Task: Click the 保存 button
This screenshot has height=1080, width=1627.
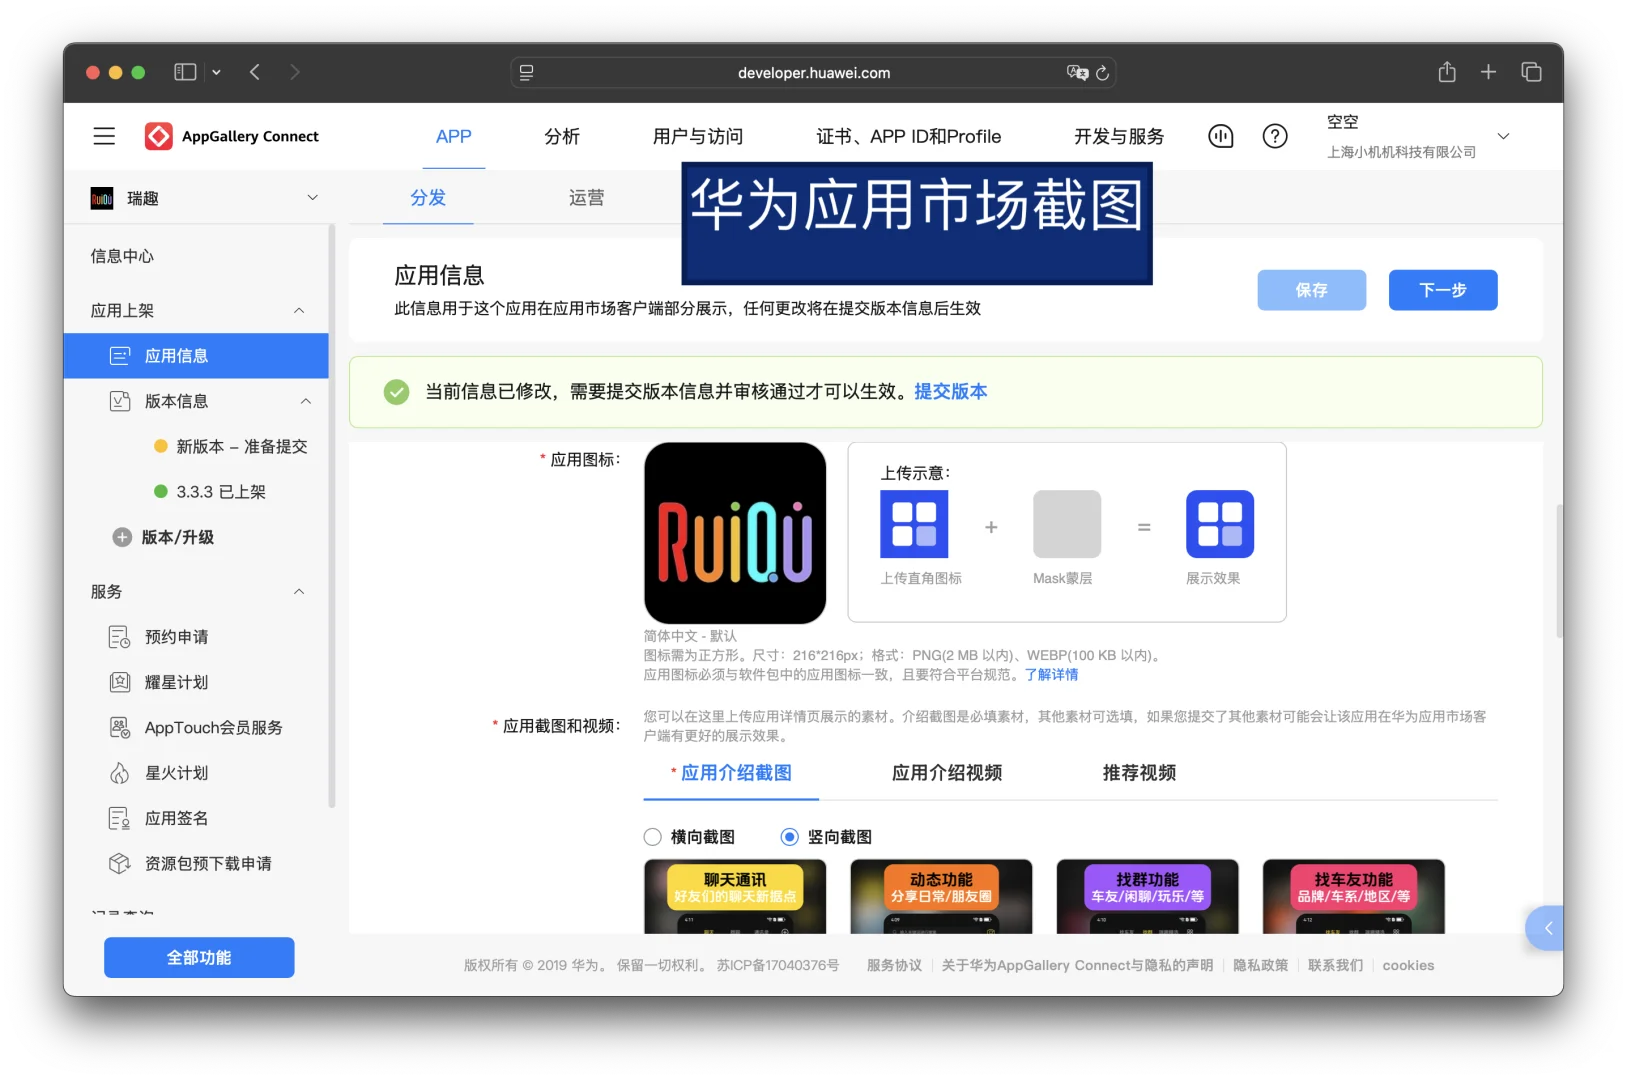Action: click(1312, 290)
